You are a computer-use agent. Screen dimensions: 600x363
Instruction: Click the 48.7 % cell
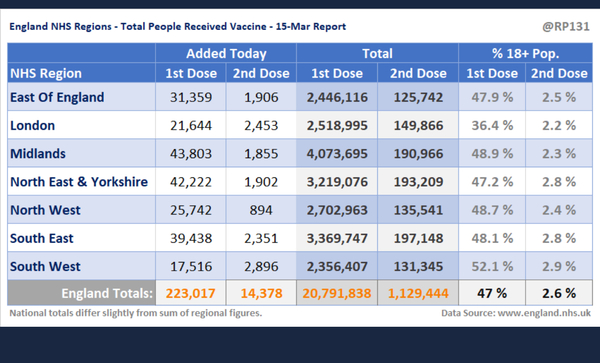pyautogui.click(x=492, y=210)
